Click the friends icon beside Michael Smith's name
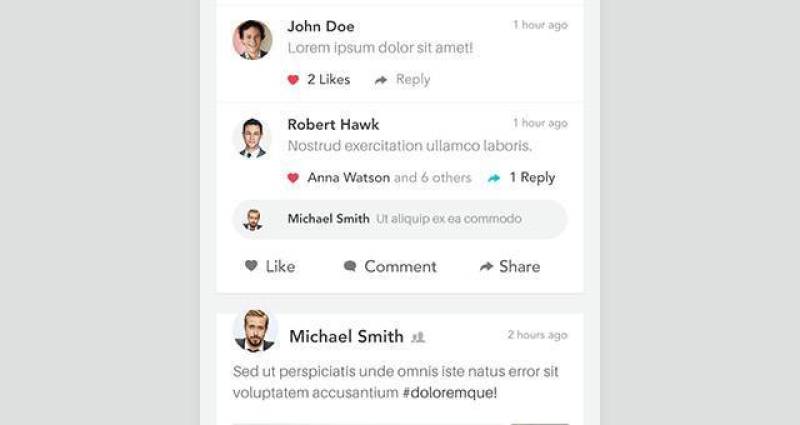800x425 pixels. (418, 337)
